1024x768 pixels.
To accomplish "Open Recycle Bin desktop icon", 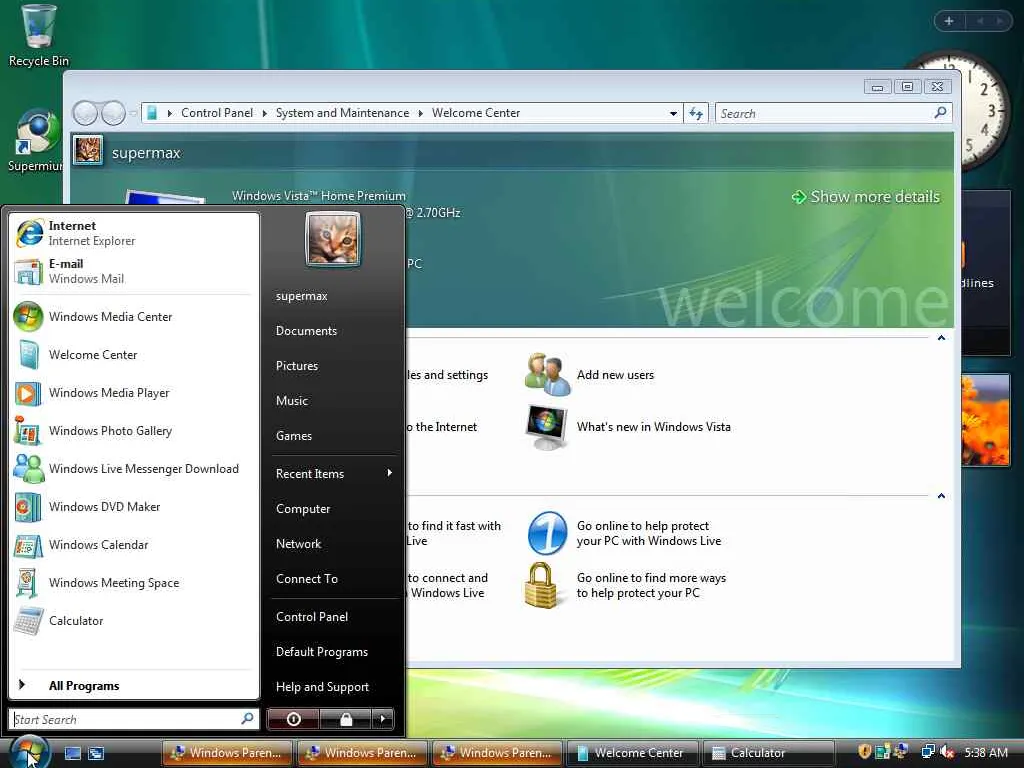I will coord(39,36).
